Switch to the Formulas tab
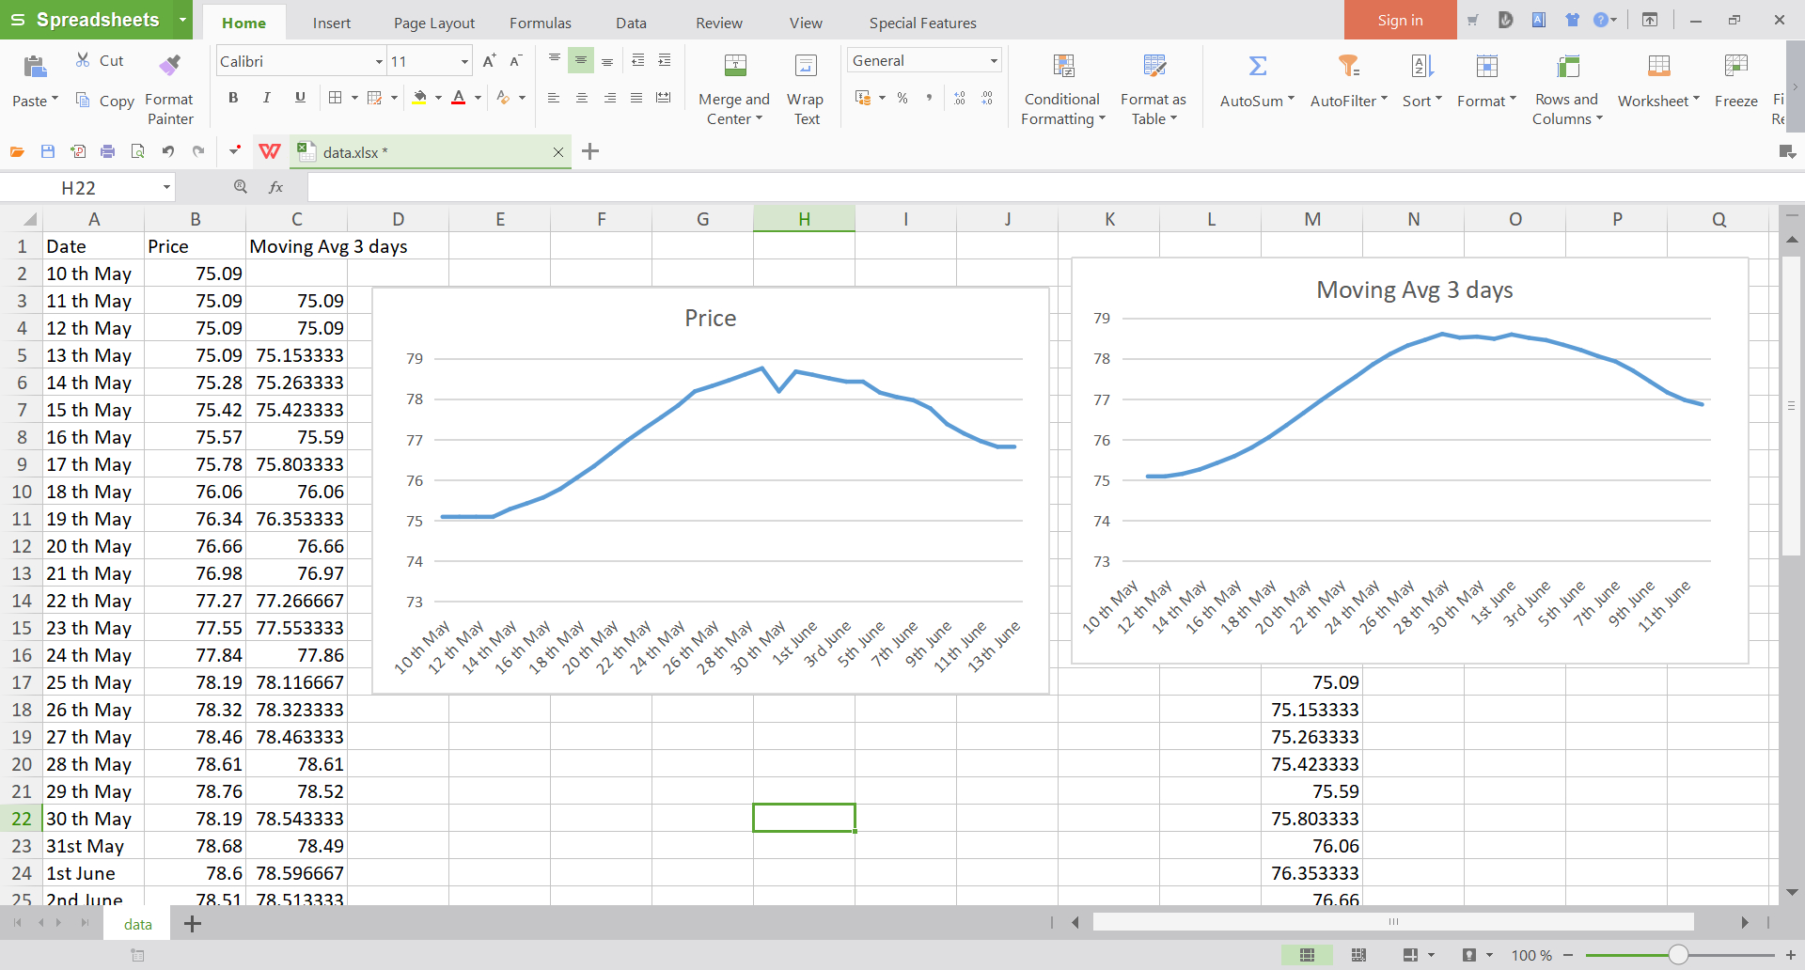The width and height of the screenshot is (1805, 970). click(x=540, y=23)
